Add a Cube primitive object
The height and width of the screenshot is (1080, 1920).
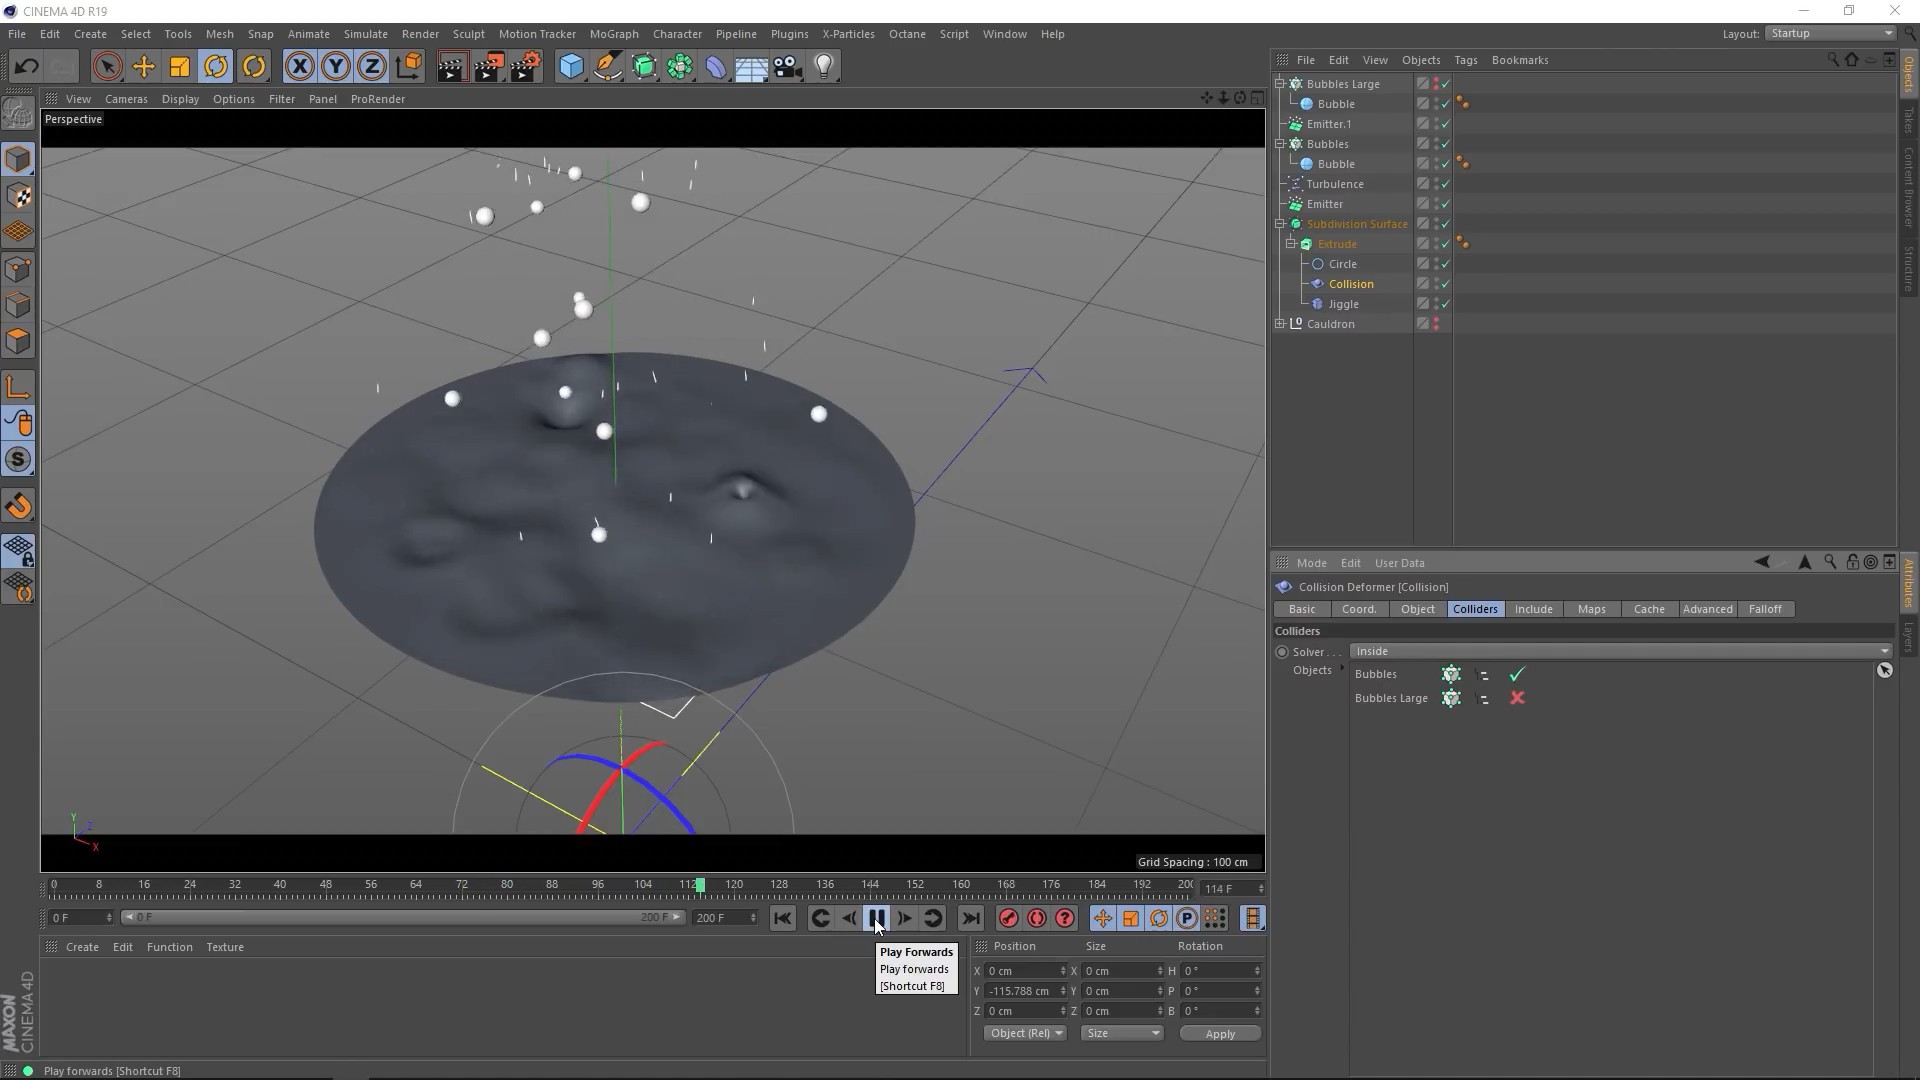pos(571,67)
